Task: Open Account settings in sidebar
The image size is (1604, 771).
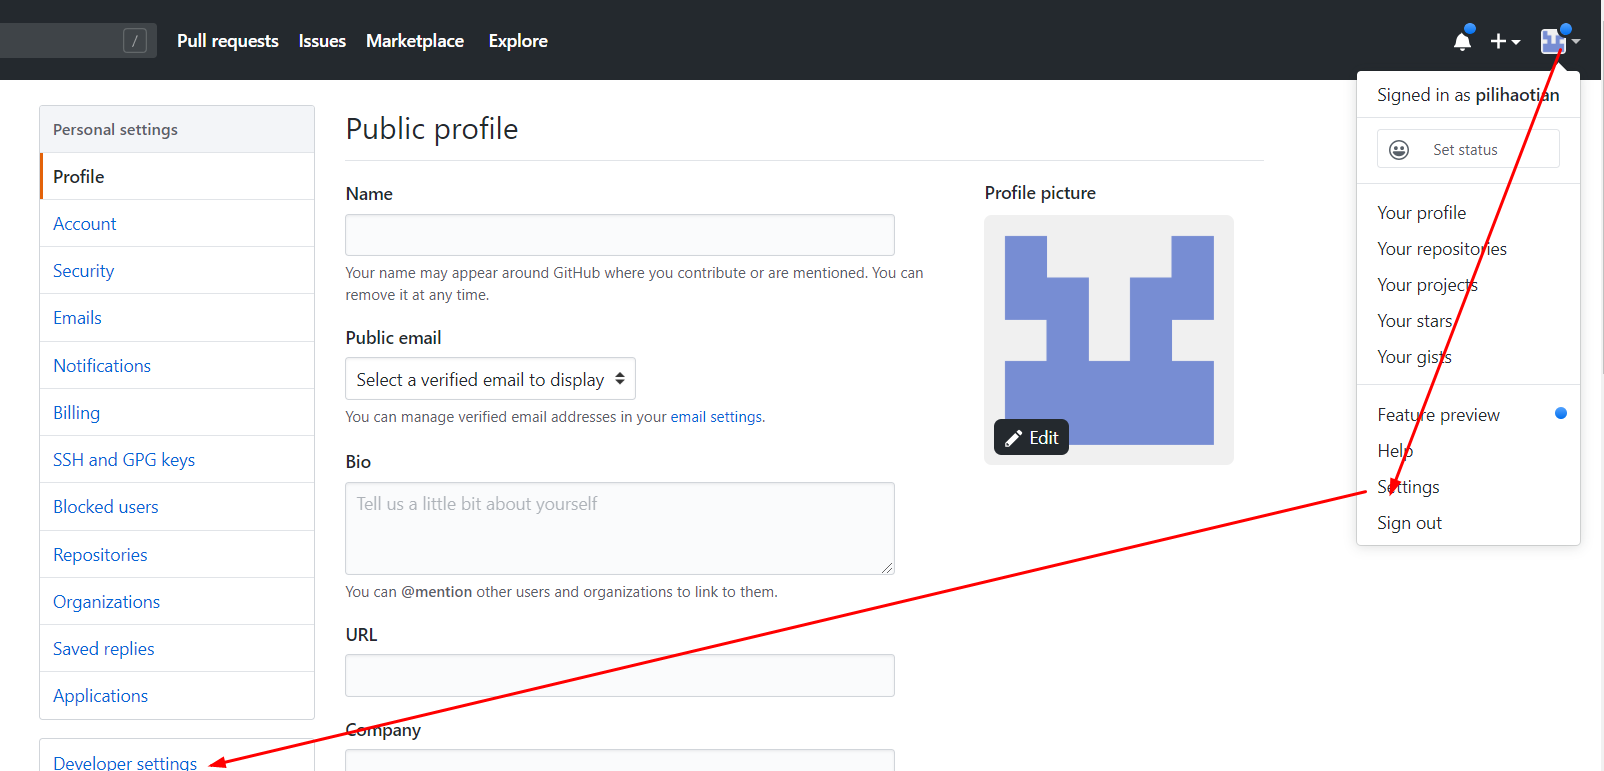Action: pos(177,223)
